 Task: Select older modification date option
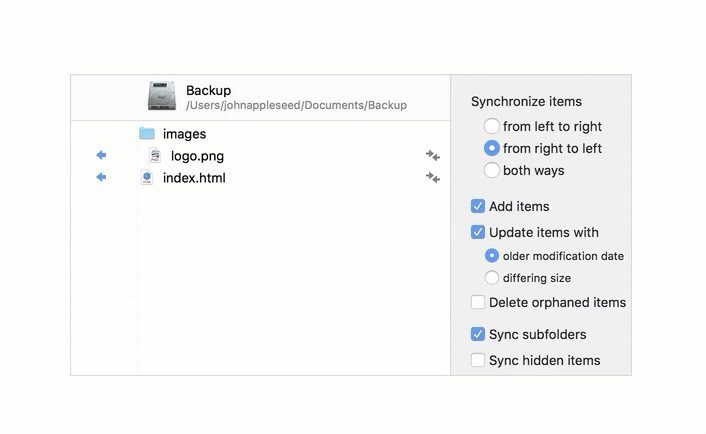click(x=491, y=256)
